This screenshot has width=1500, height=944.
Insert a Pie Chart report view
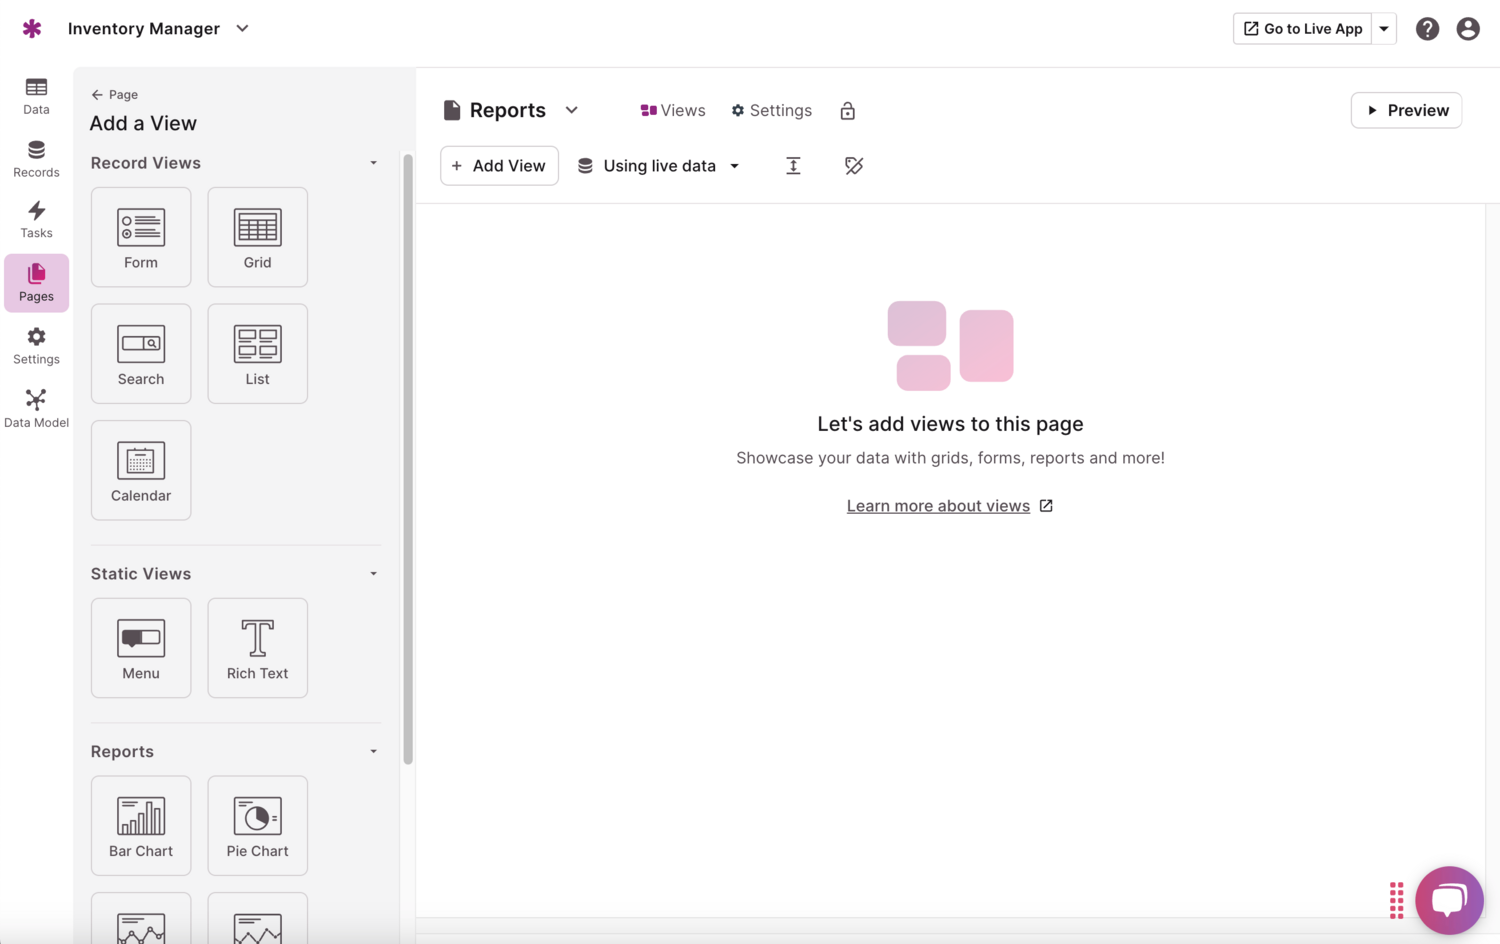pyautogui.click(x=257, y=825)
